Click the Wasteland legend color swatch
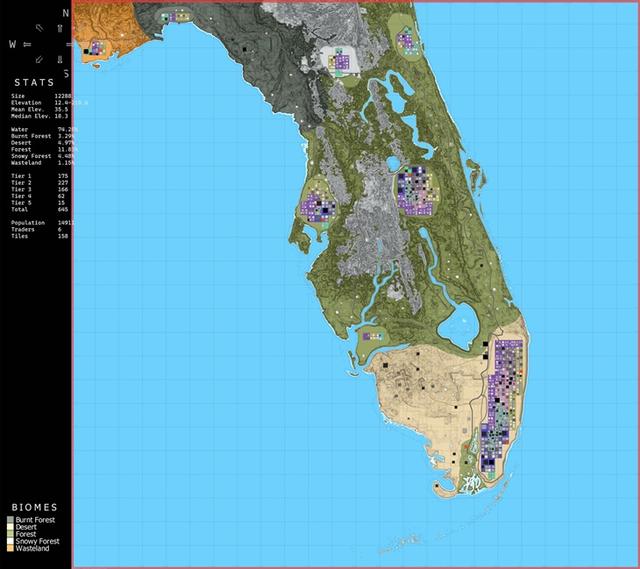 coord(10,548)
